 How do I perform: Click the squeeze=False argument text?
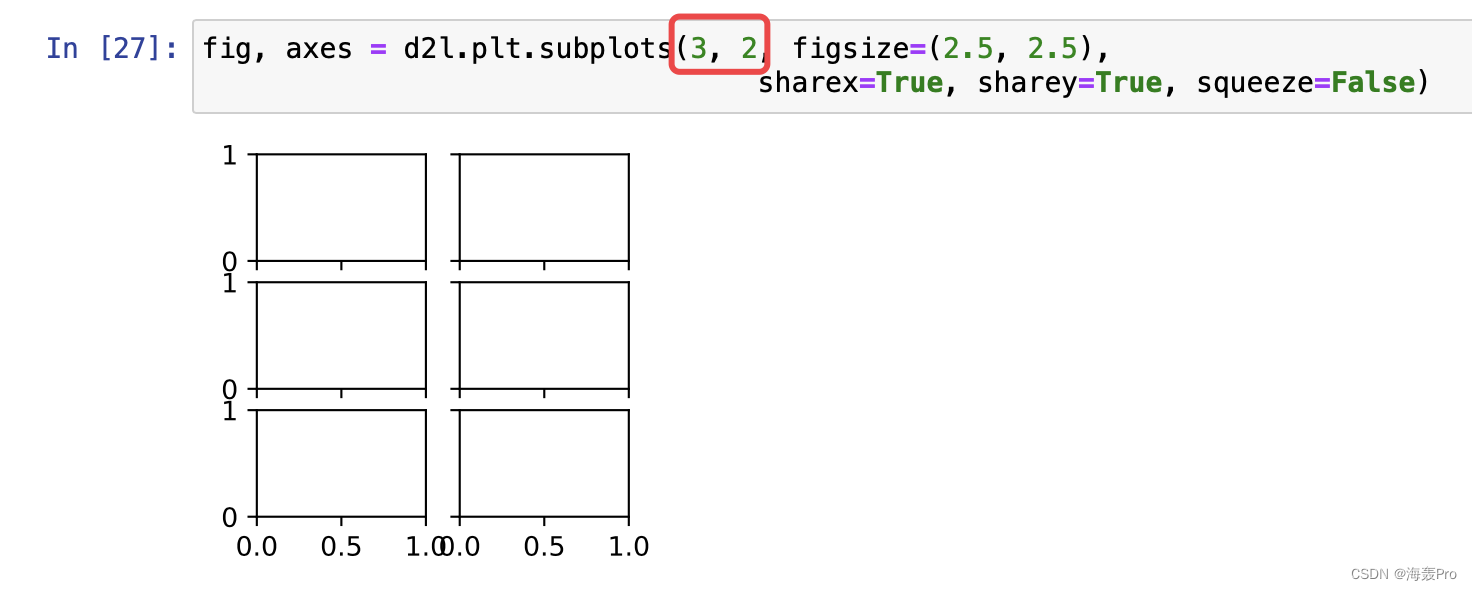[1305, 83]
